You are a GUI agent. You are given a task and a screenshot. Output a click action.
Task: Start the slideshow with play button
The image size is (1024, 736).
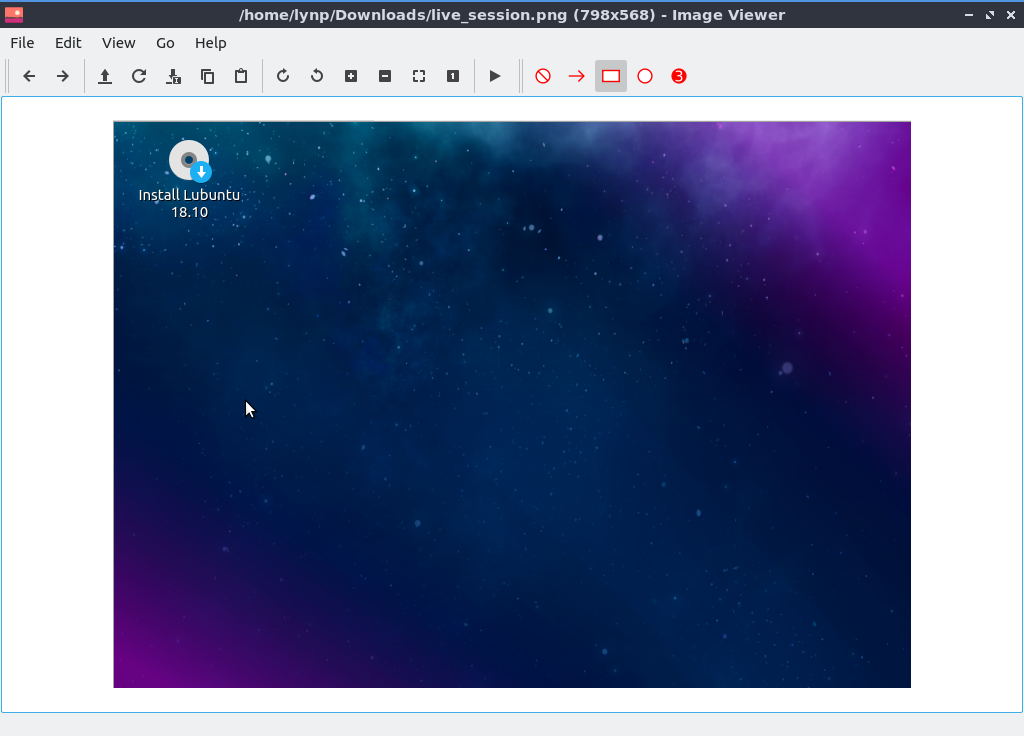pos(495,76)
